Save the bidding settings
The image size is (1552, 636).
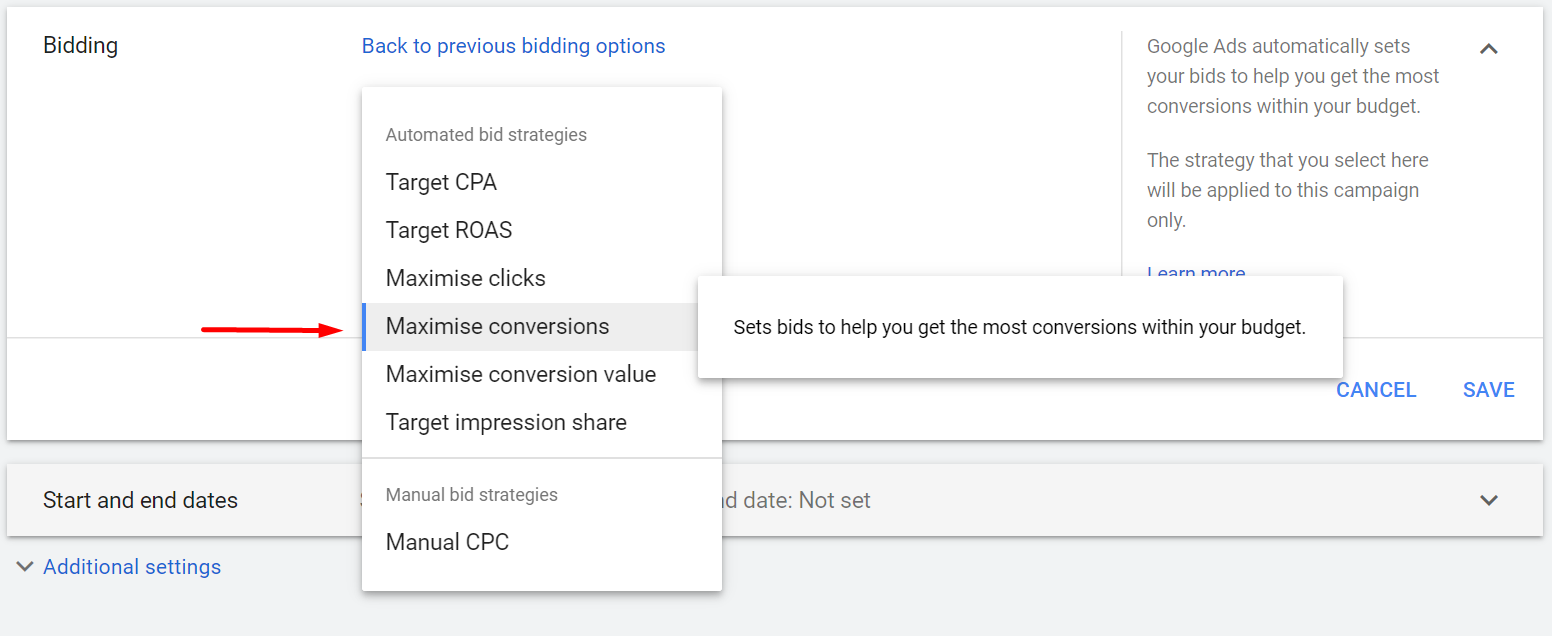tap(1488, 390)
